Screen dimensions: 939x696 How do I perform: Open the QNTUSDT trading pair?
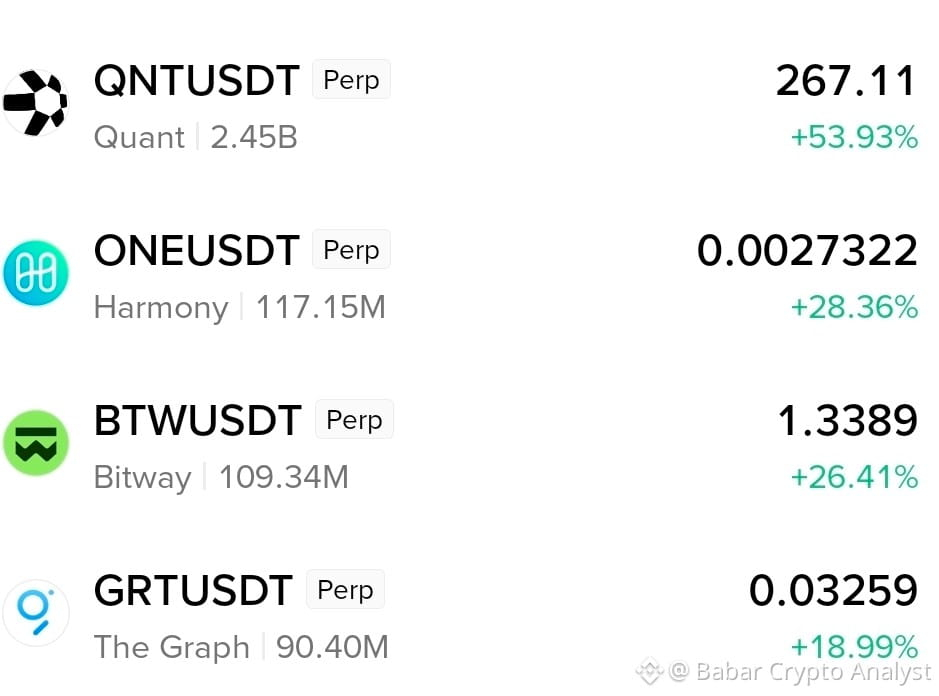pos(196,80)
